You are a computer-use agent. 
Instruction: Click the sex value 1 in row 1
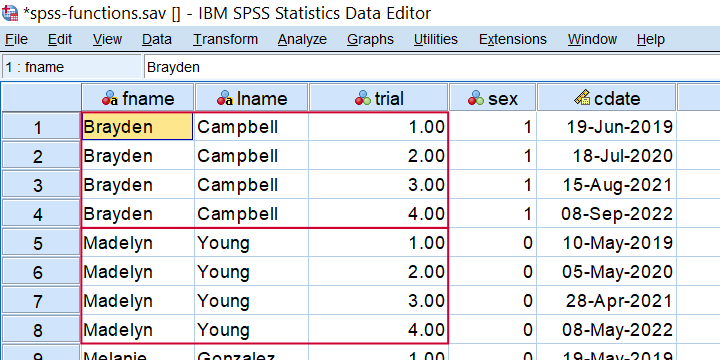492,127
